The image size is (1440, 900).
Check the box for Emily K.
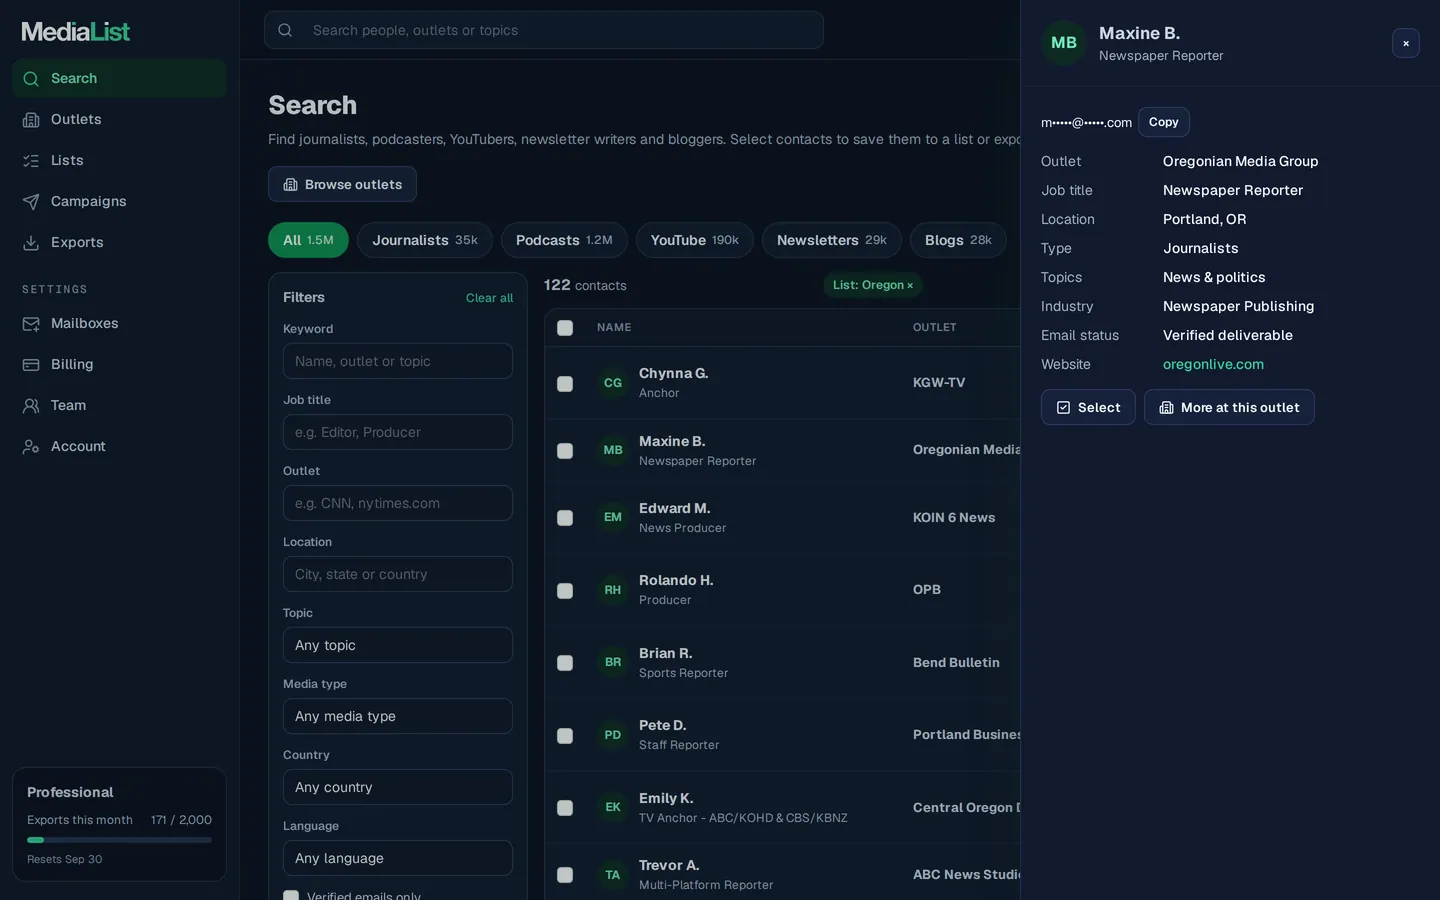565,808
